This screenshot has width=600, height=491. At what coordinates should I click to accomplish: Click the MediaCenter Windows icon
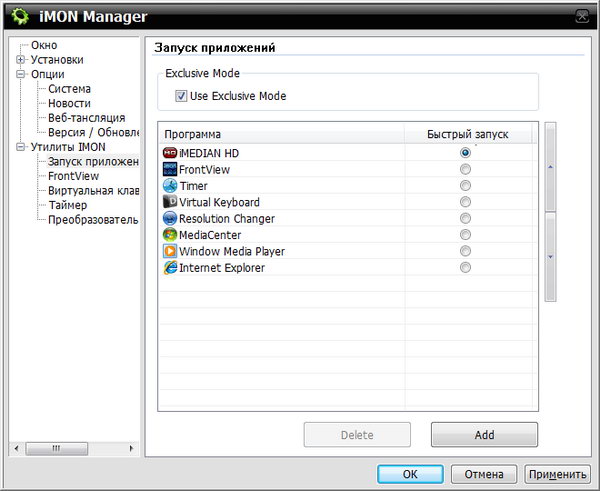pyautogui.click(x=170, y=235)
